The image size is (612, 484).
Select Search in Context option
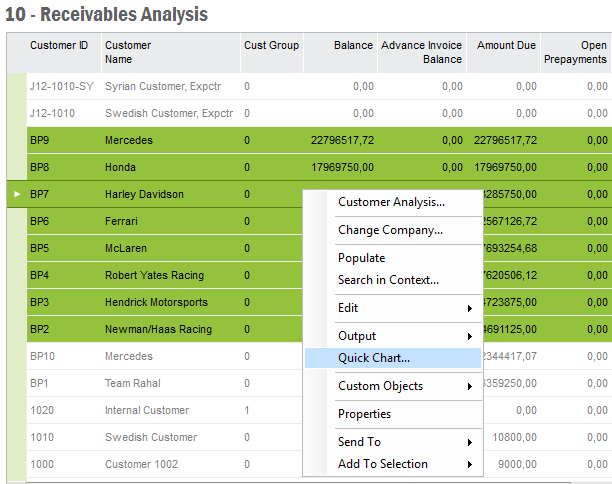(x=388, y=280)
